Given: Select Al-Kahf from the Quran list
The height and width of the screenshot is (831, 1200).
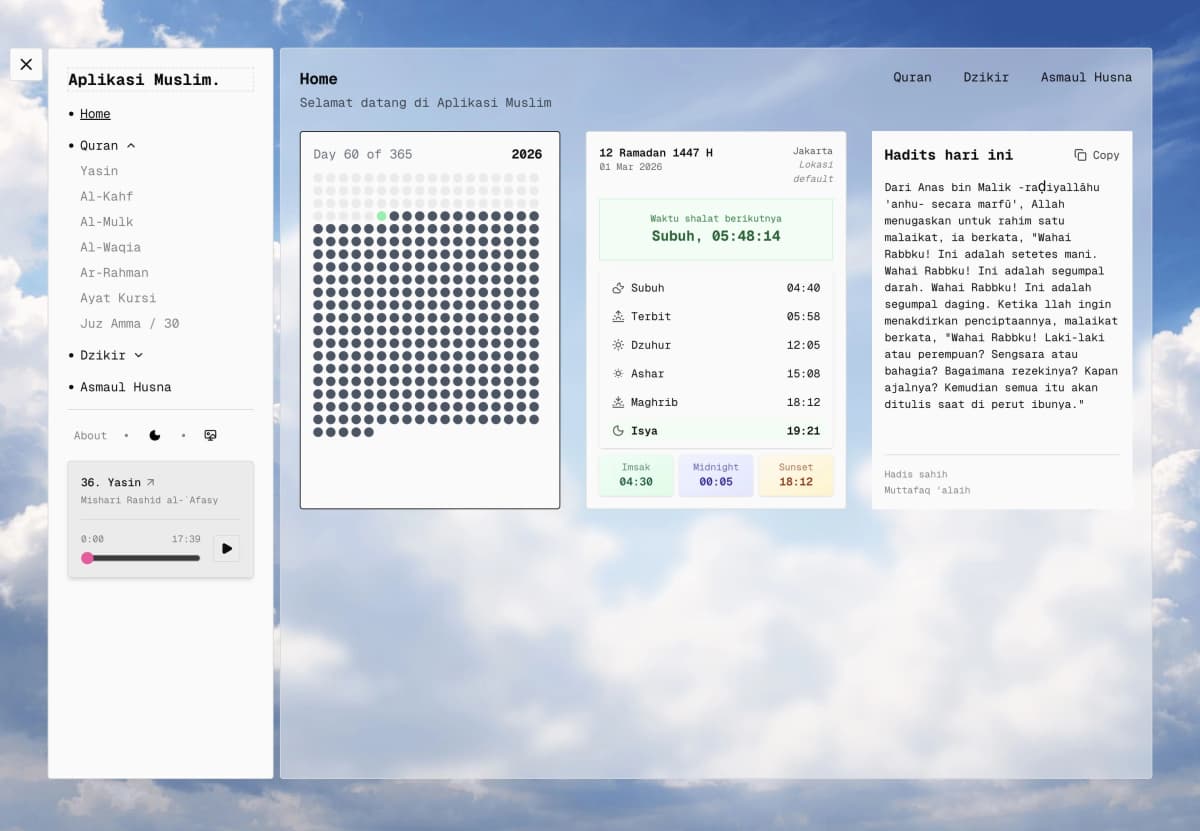Looking at the screenshot, I should click(x=106, y=196).
